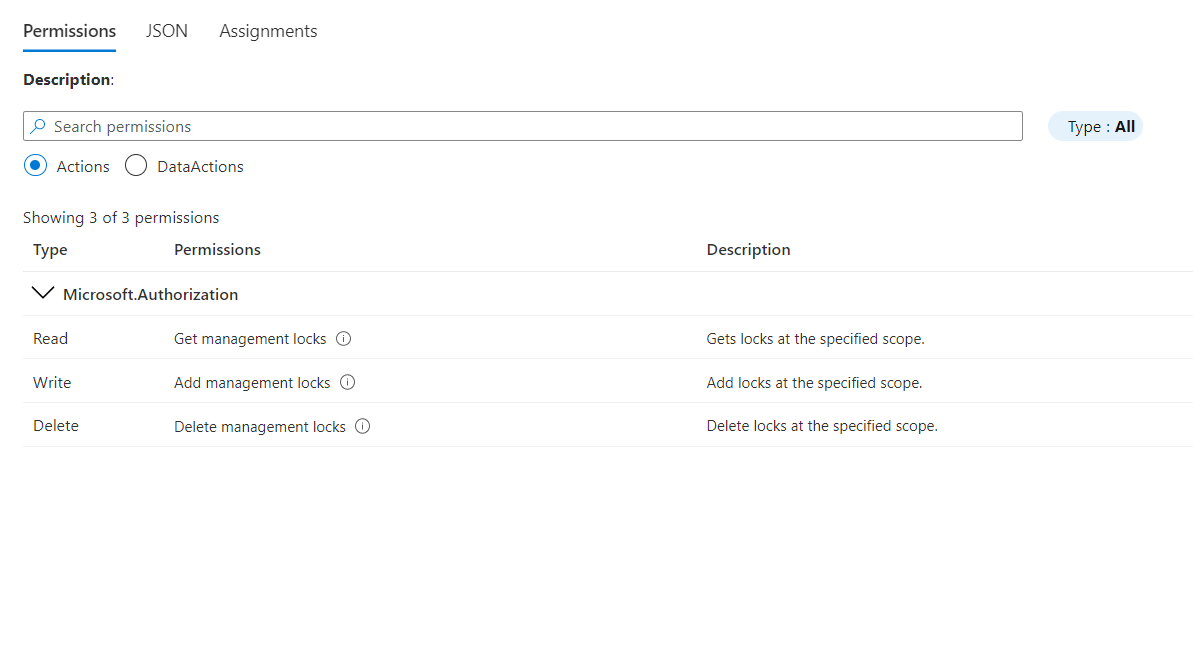
Task: Click info icon beside Delete management locks
Action: click(363, 427)
